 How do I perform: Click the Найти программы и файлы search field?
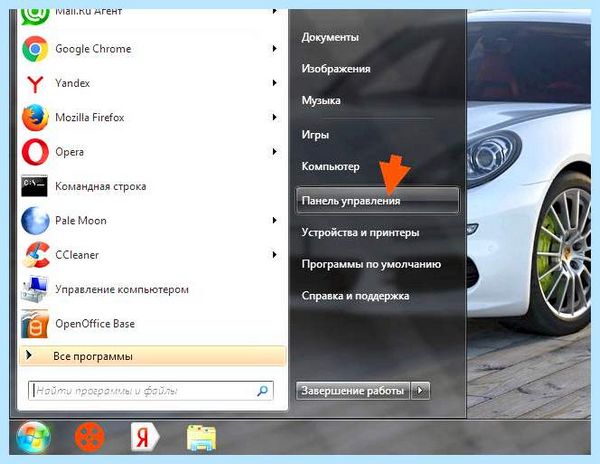(x=151, y=391)
